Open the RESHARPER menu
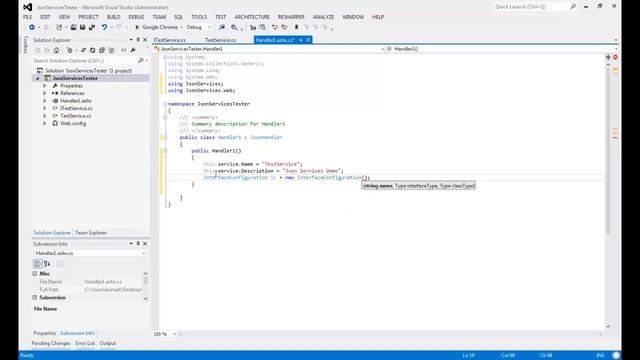The width and height of the screenshot is (640, 360). tap(291, 17)
